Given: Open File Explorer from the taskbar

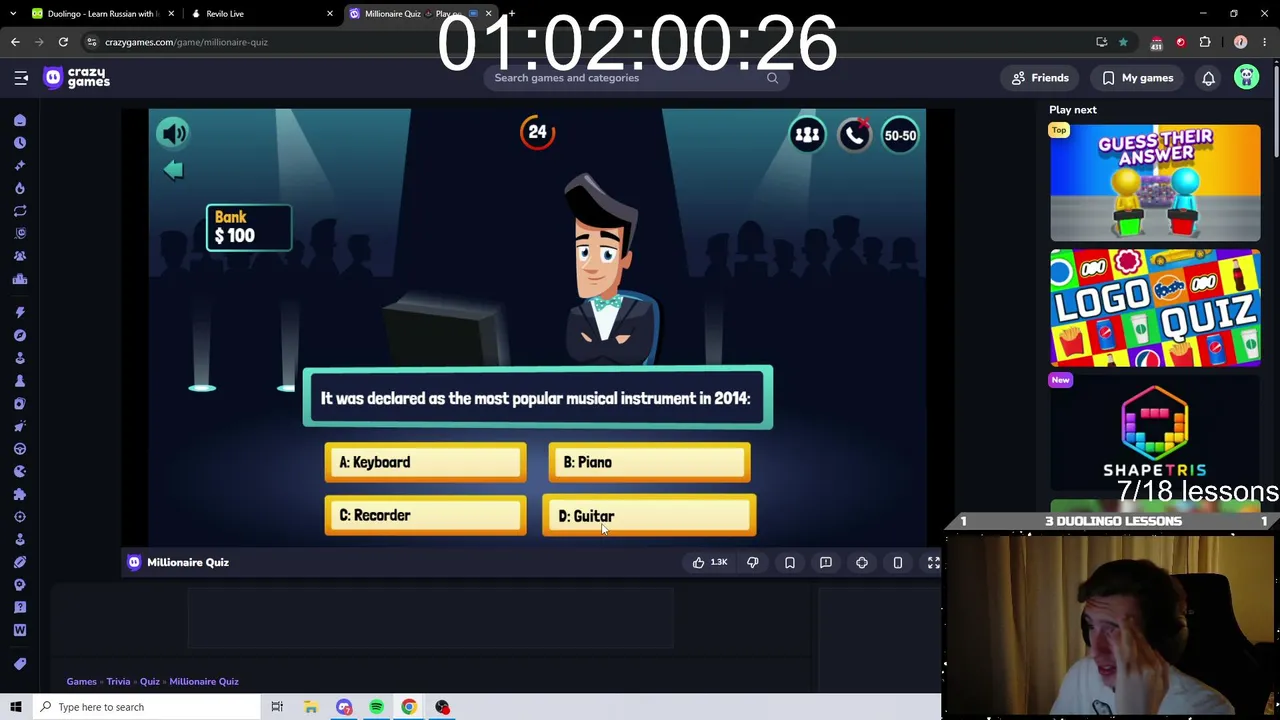Looking at the screenshot, I should 311,707.
